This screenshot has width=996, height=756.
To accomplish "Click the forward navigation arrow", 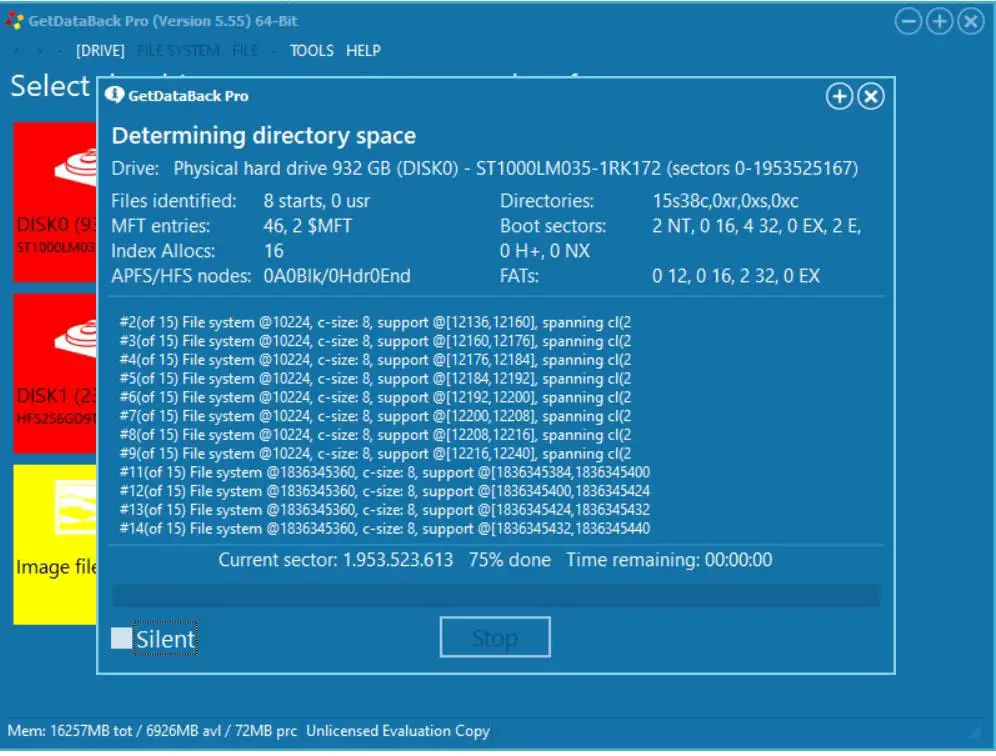I will point(39,51).
